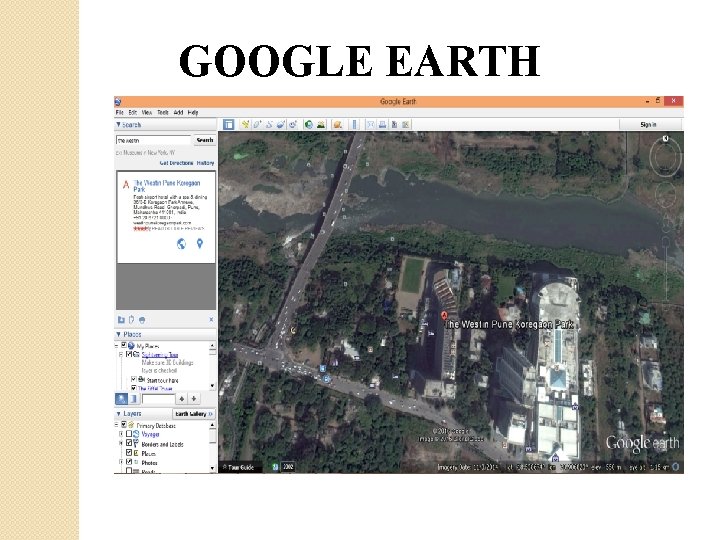Collapse the My Places tree node
The width and height of the screenshot is (720, 540).
coord(117,345)
